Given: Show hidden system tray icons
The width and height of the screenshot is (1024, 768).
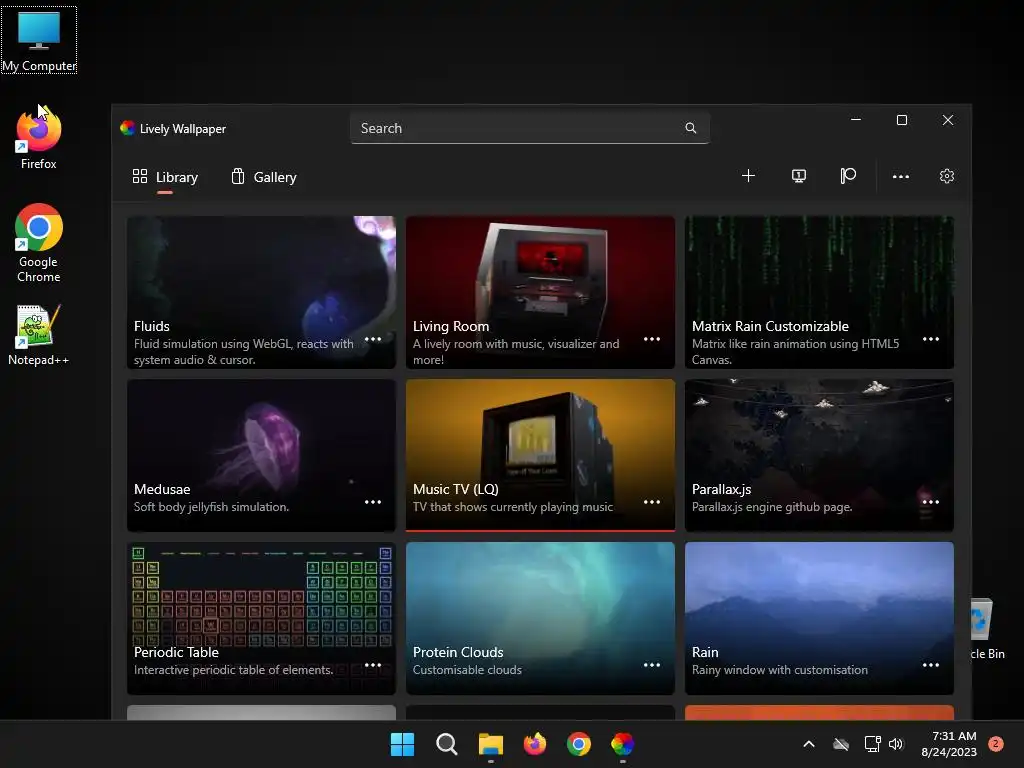Looking at the screenshot, I should tap(808, 744).
